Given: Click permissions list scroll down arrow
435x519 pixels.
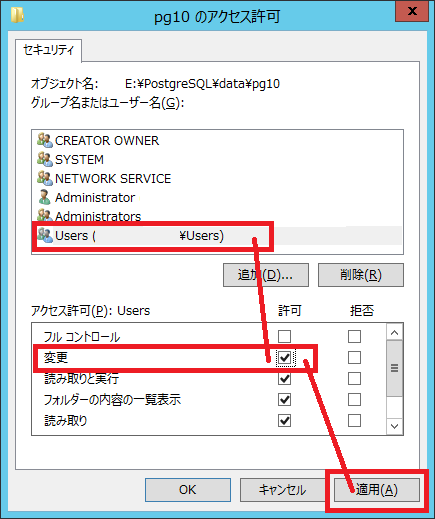Looking at the screenshot, I should click(395, 426).
